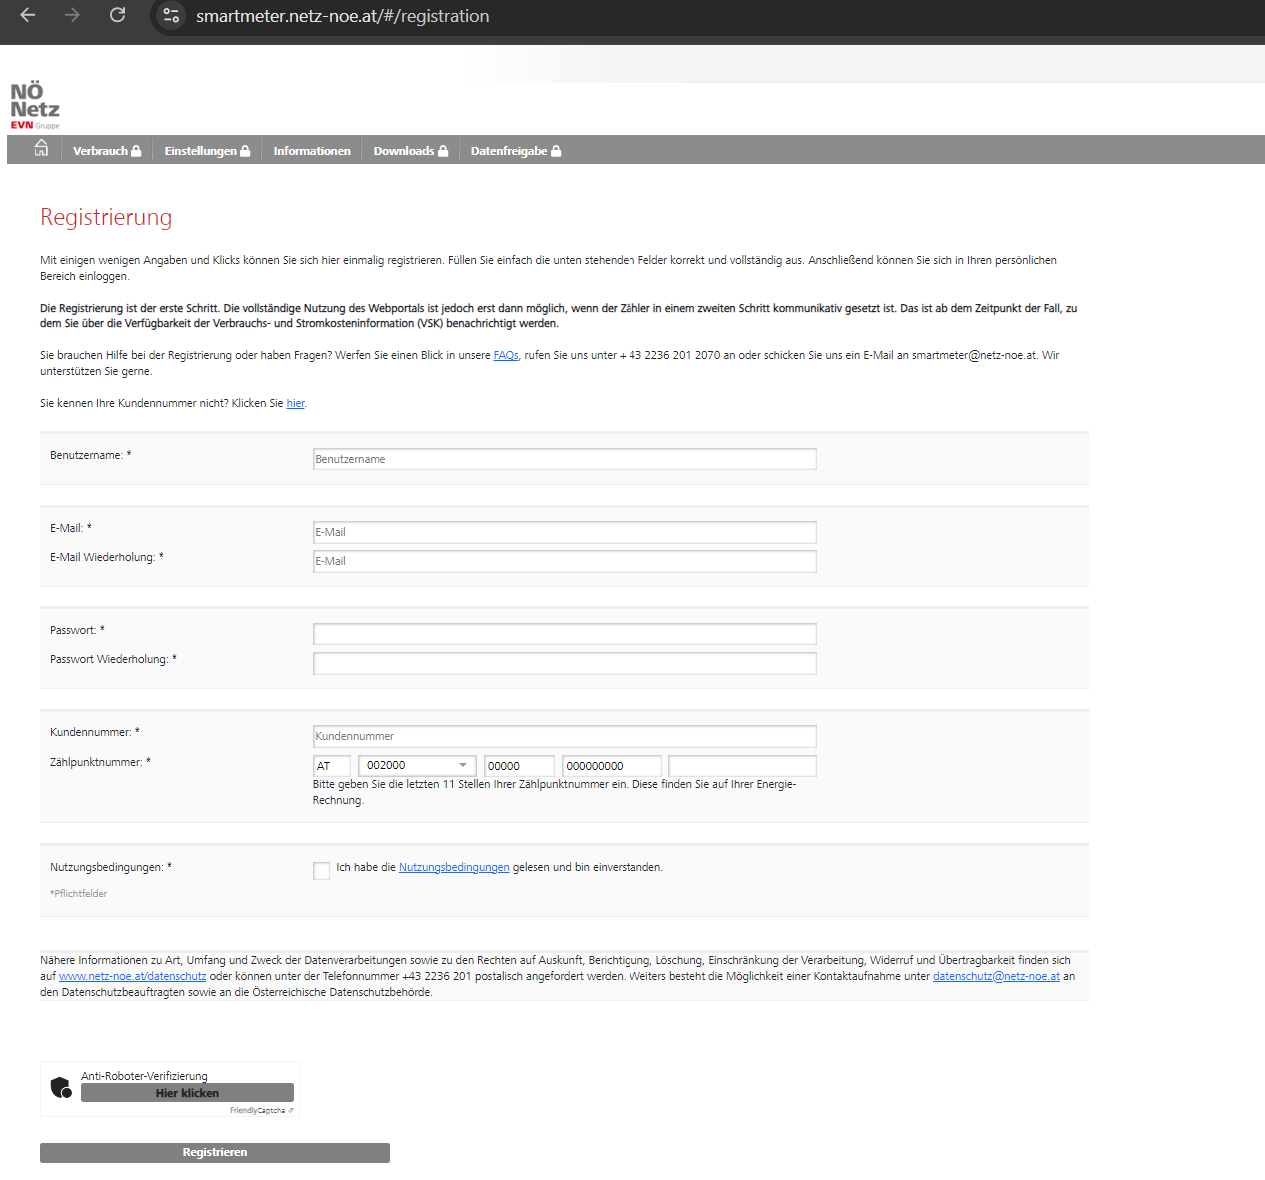
Task: Click the Registrieren button
Action: 215,1153
